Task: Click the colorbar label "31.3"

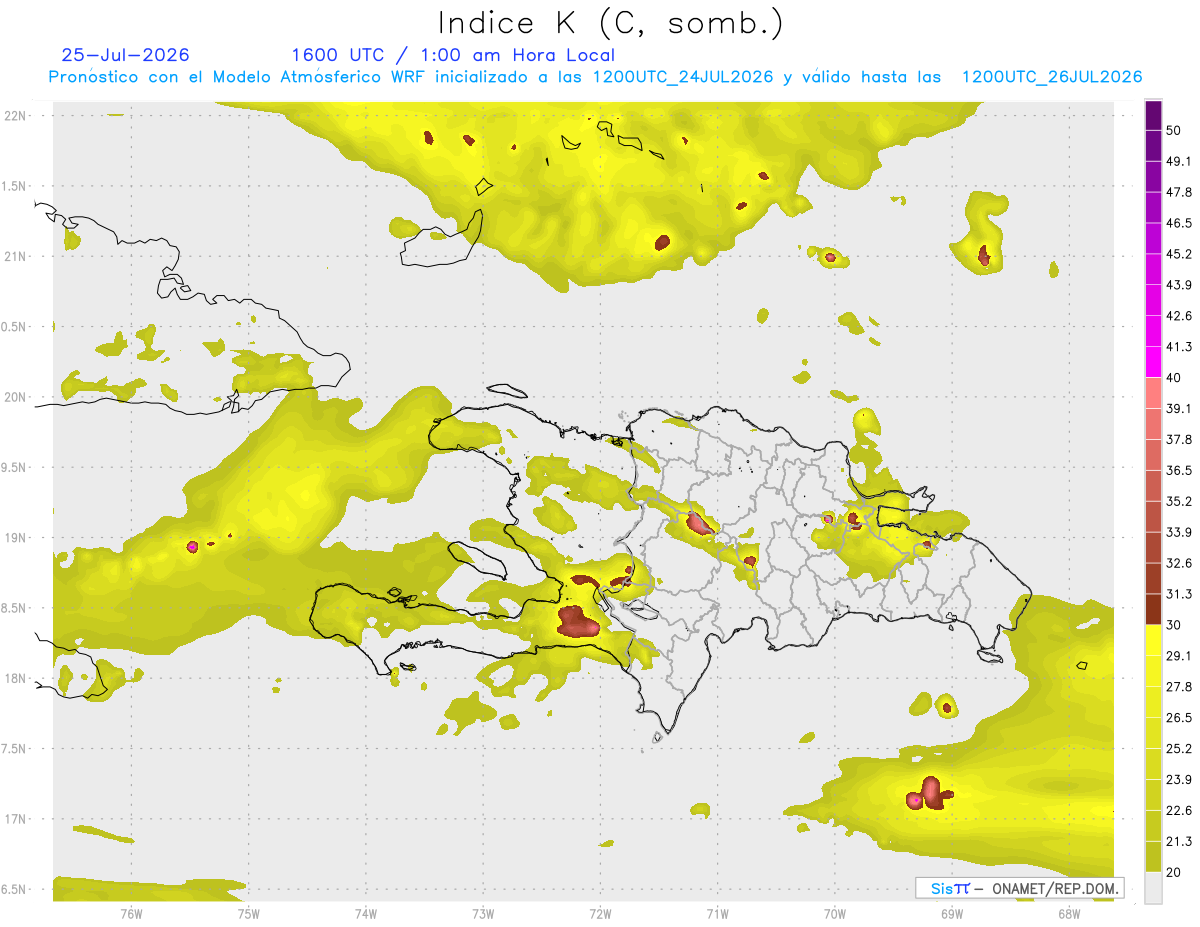Action: (1179, 594)
